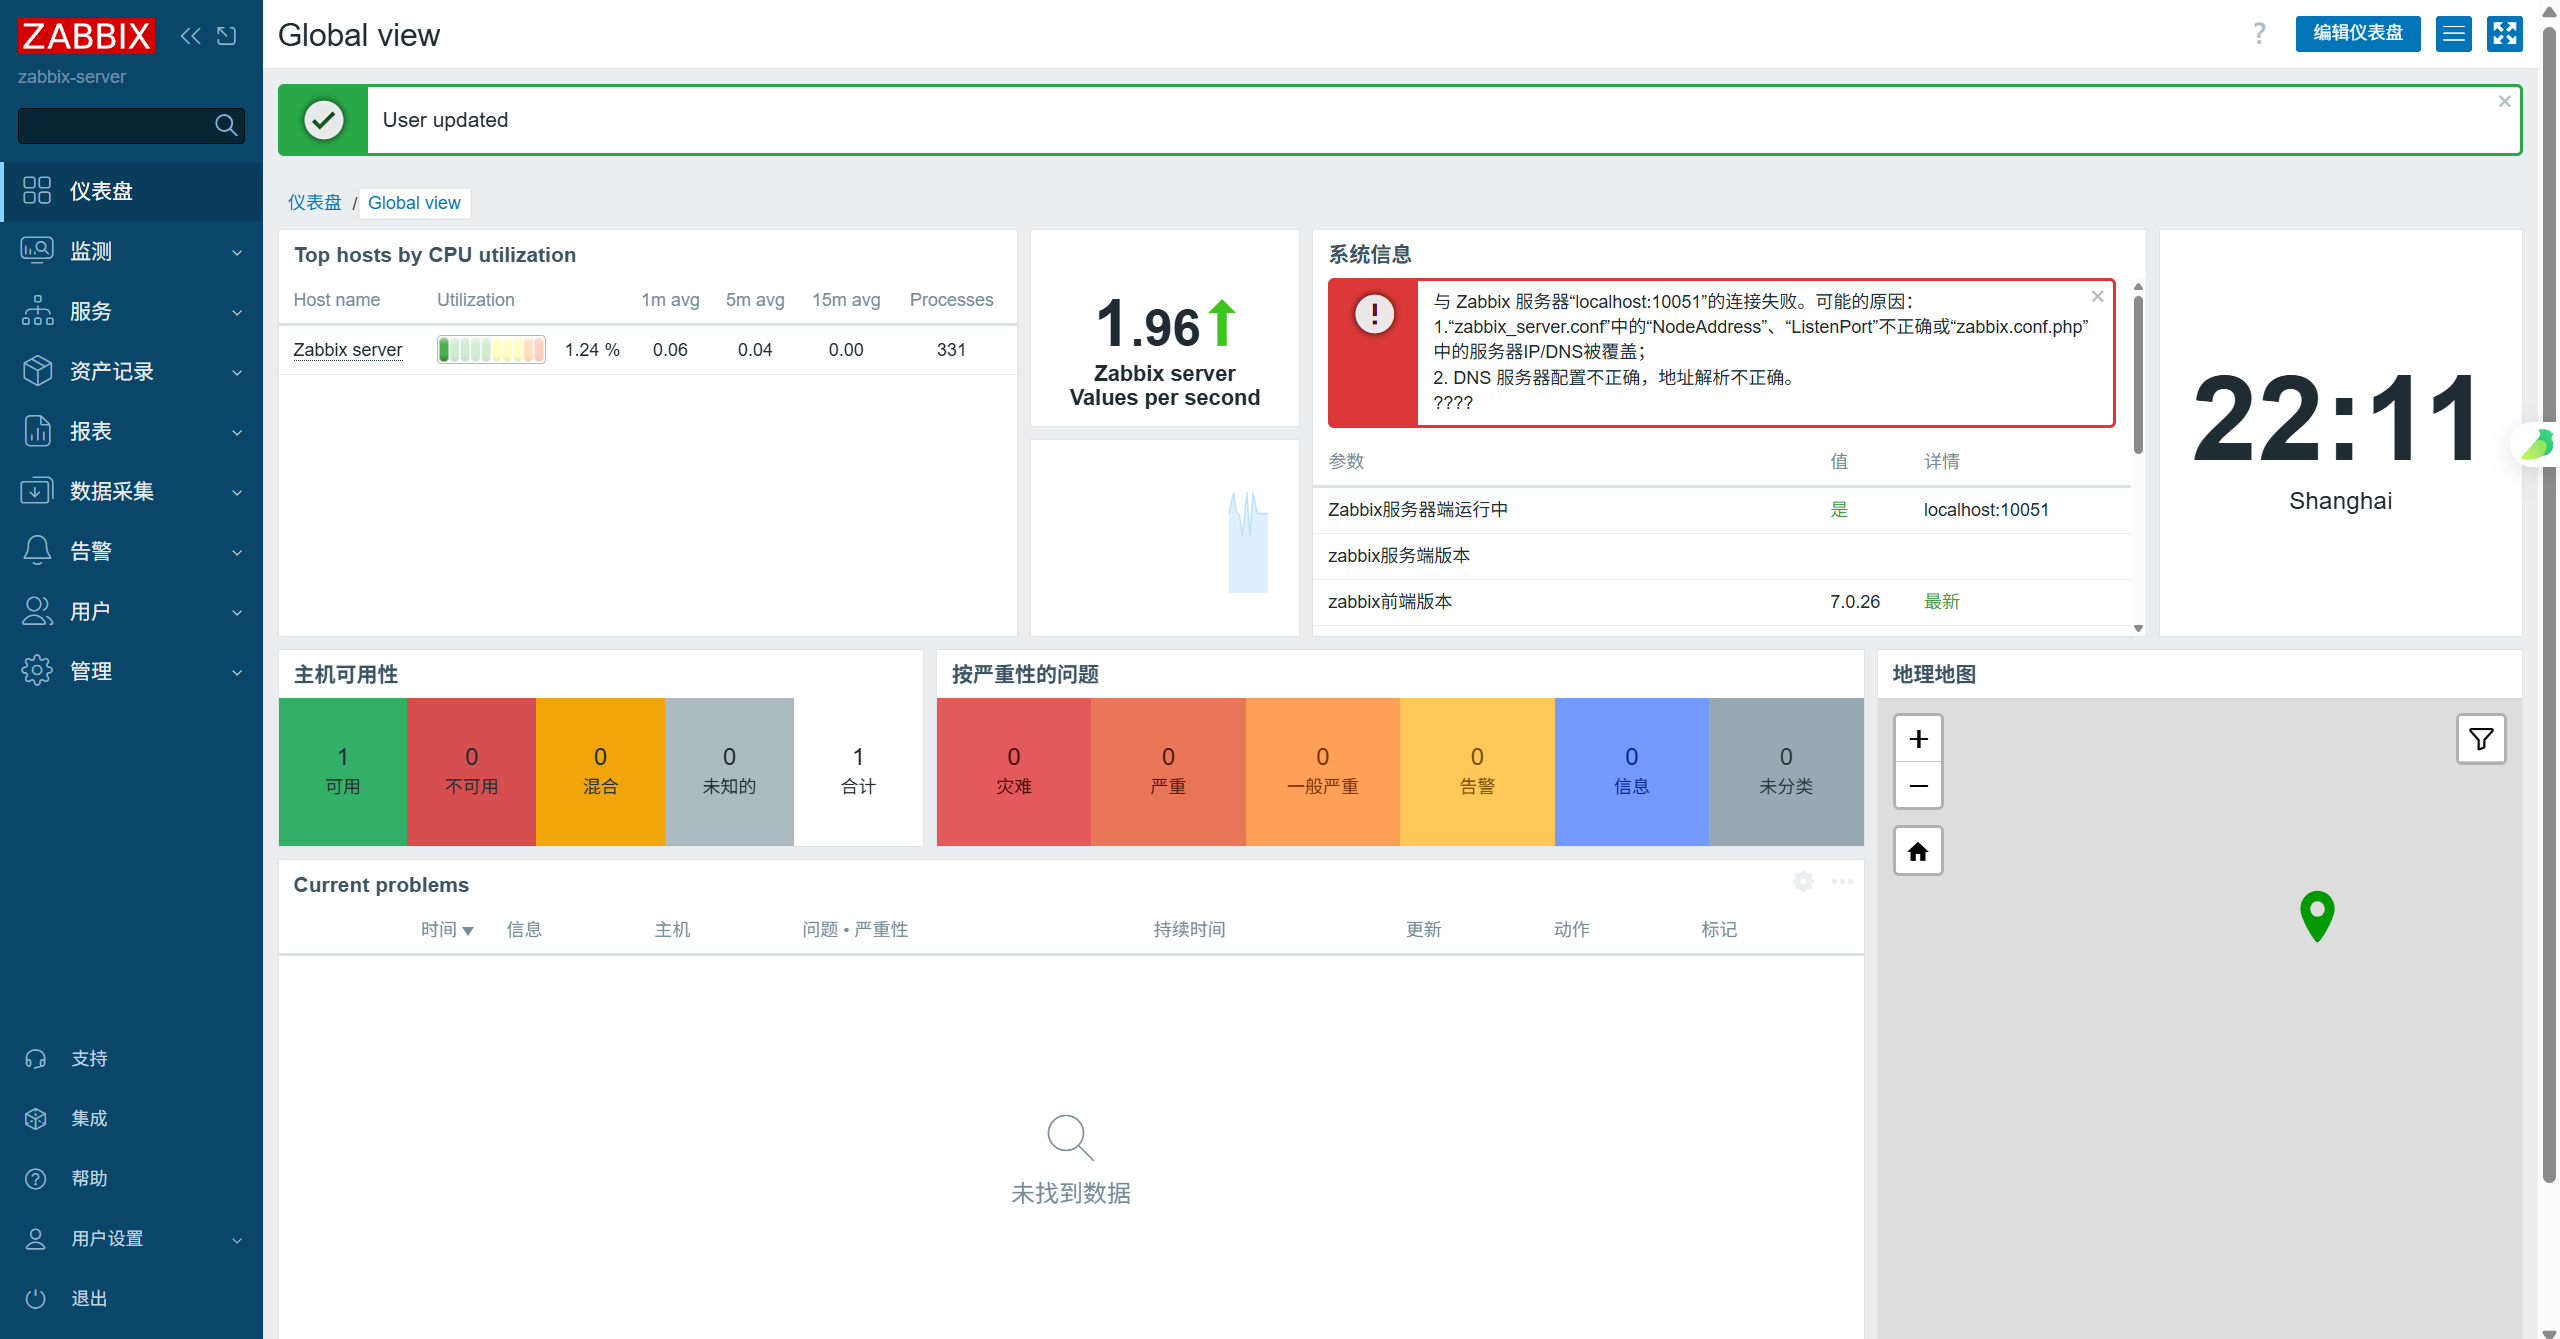
Task: Open the 仪表盘 menu item
Action: pyautogui.click(x=132, y=191)
